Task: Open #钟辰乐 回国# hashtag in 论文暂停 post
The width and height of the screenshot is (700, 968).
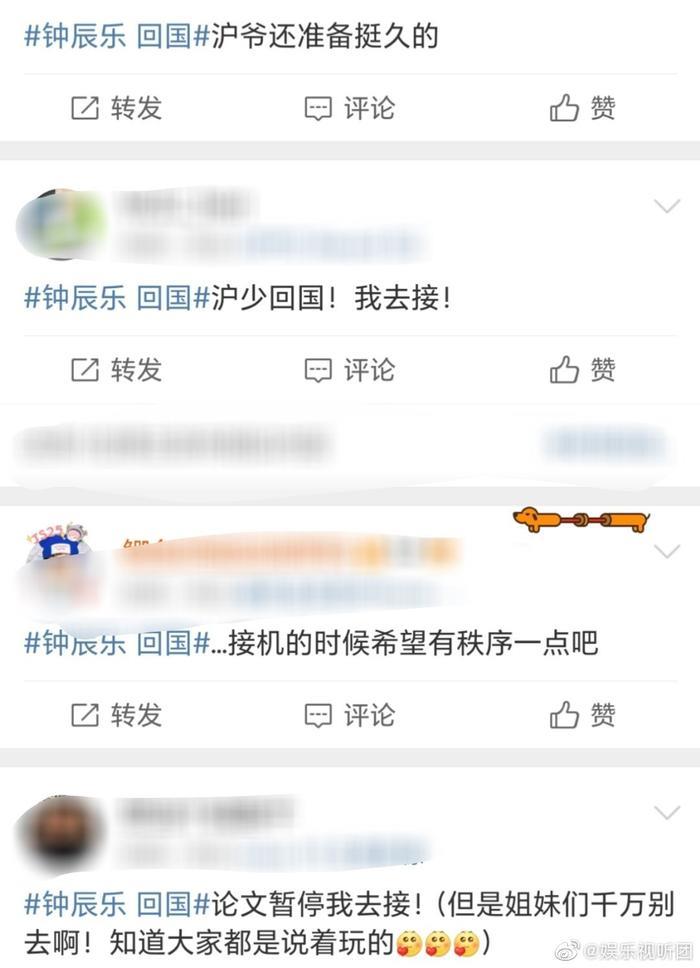Action: 117,904
